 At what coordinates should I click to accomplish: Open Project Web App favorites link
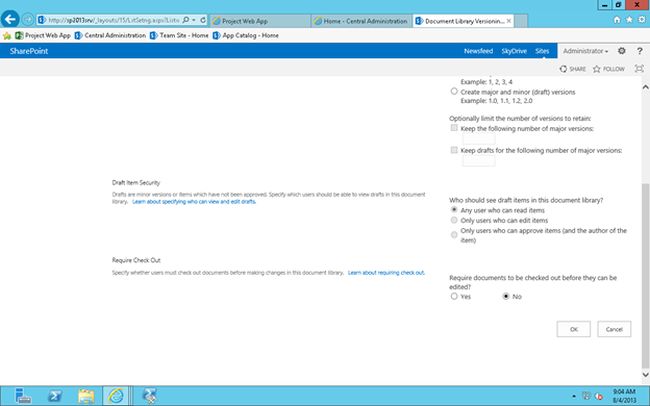click(43, 36)
